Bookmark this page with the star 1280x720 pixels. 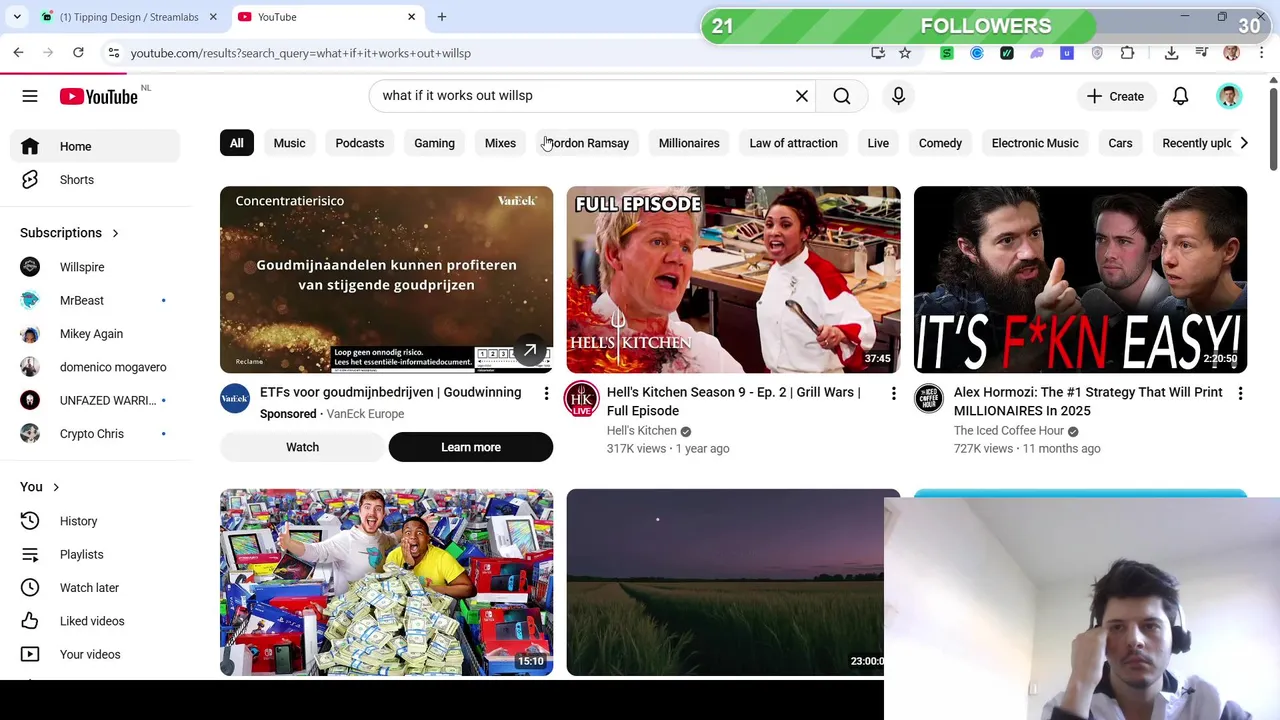click(x=905, y=53)
